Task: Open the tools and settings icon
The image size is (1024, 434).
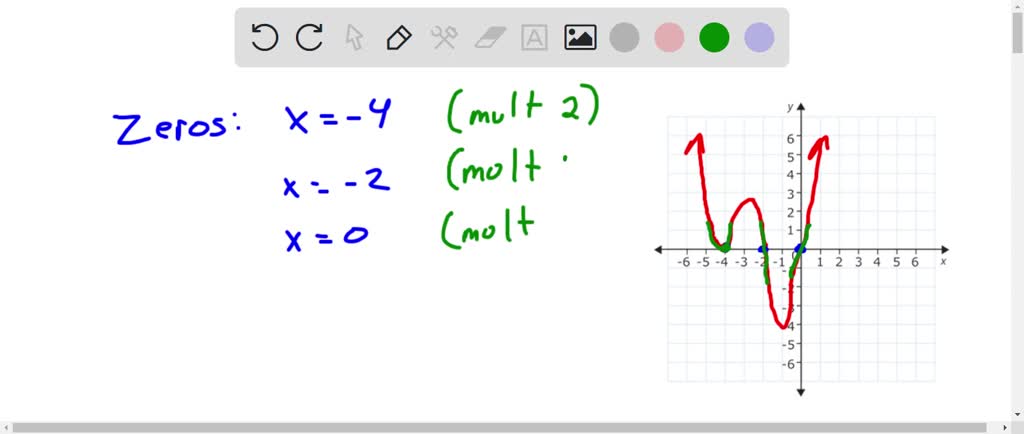Action: click(x=444, y=37)
